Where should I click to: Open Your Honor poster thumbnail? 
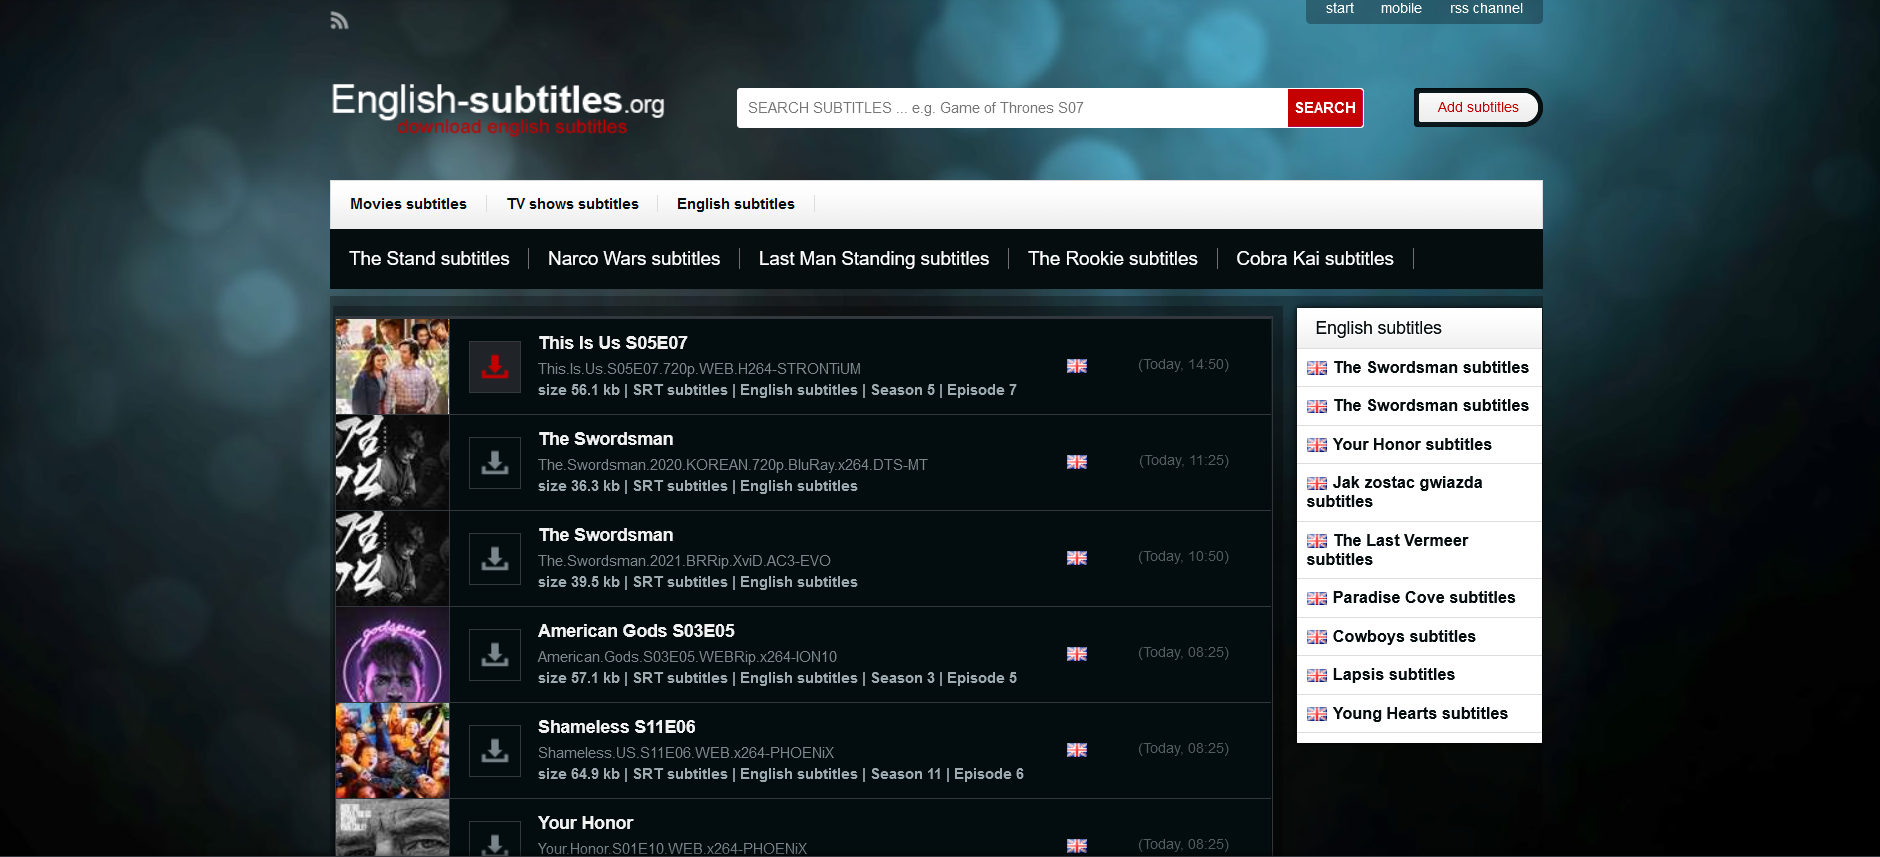click(x=392, y=828)
